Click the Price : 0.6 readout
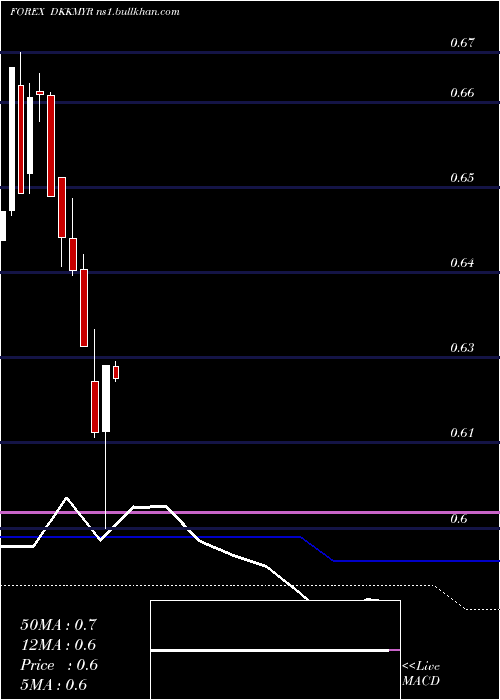This screenshot has width=500, height=700. click(59, 665)
